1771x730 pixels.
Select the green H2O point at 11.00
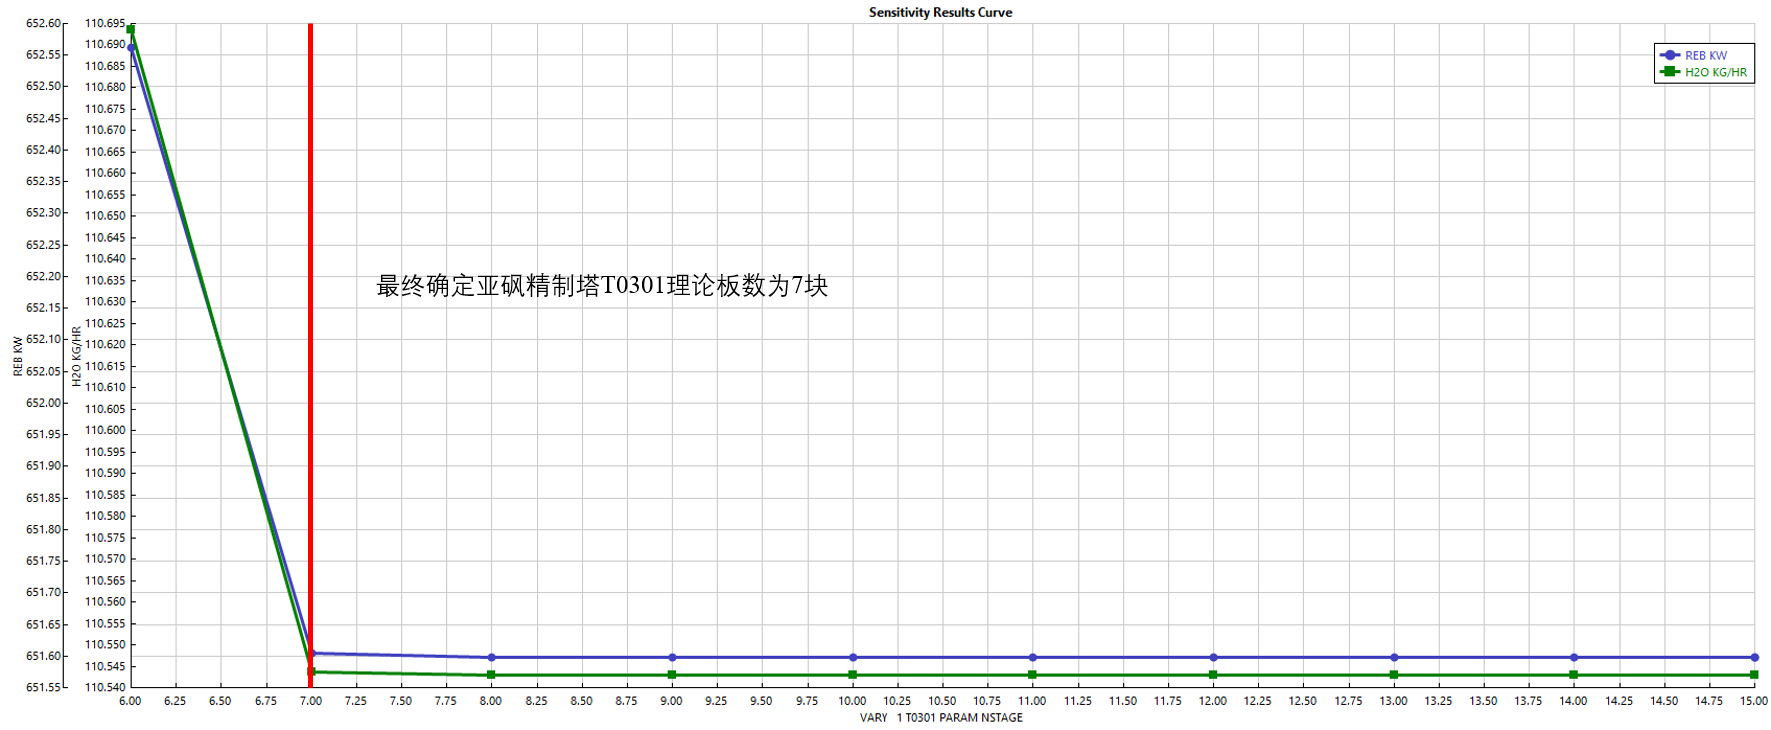[1033, 675]
